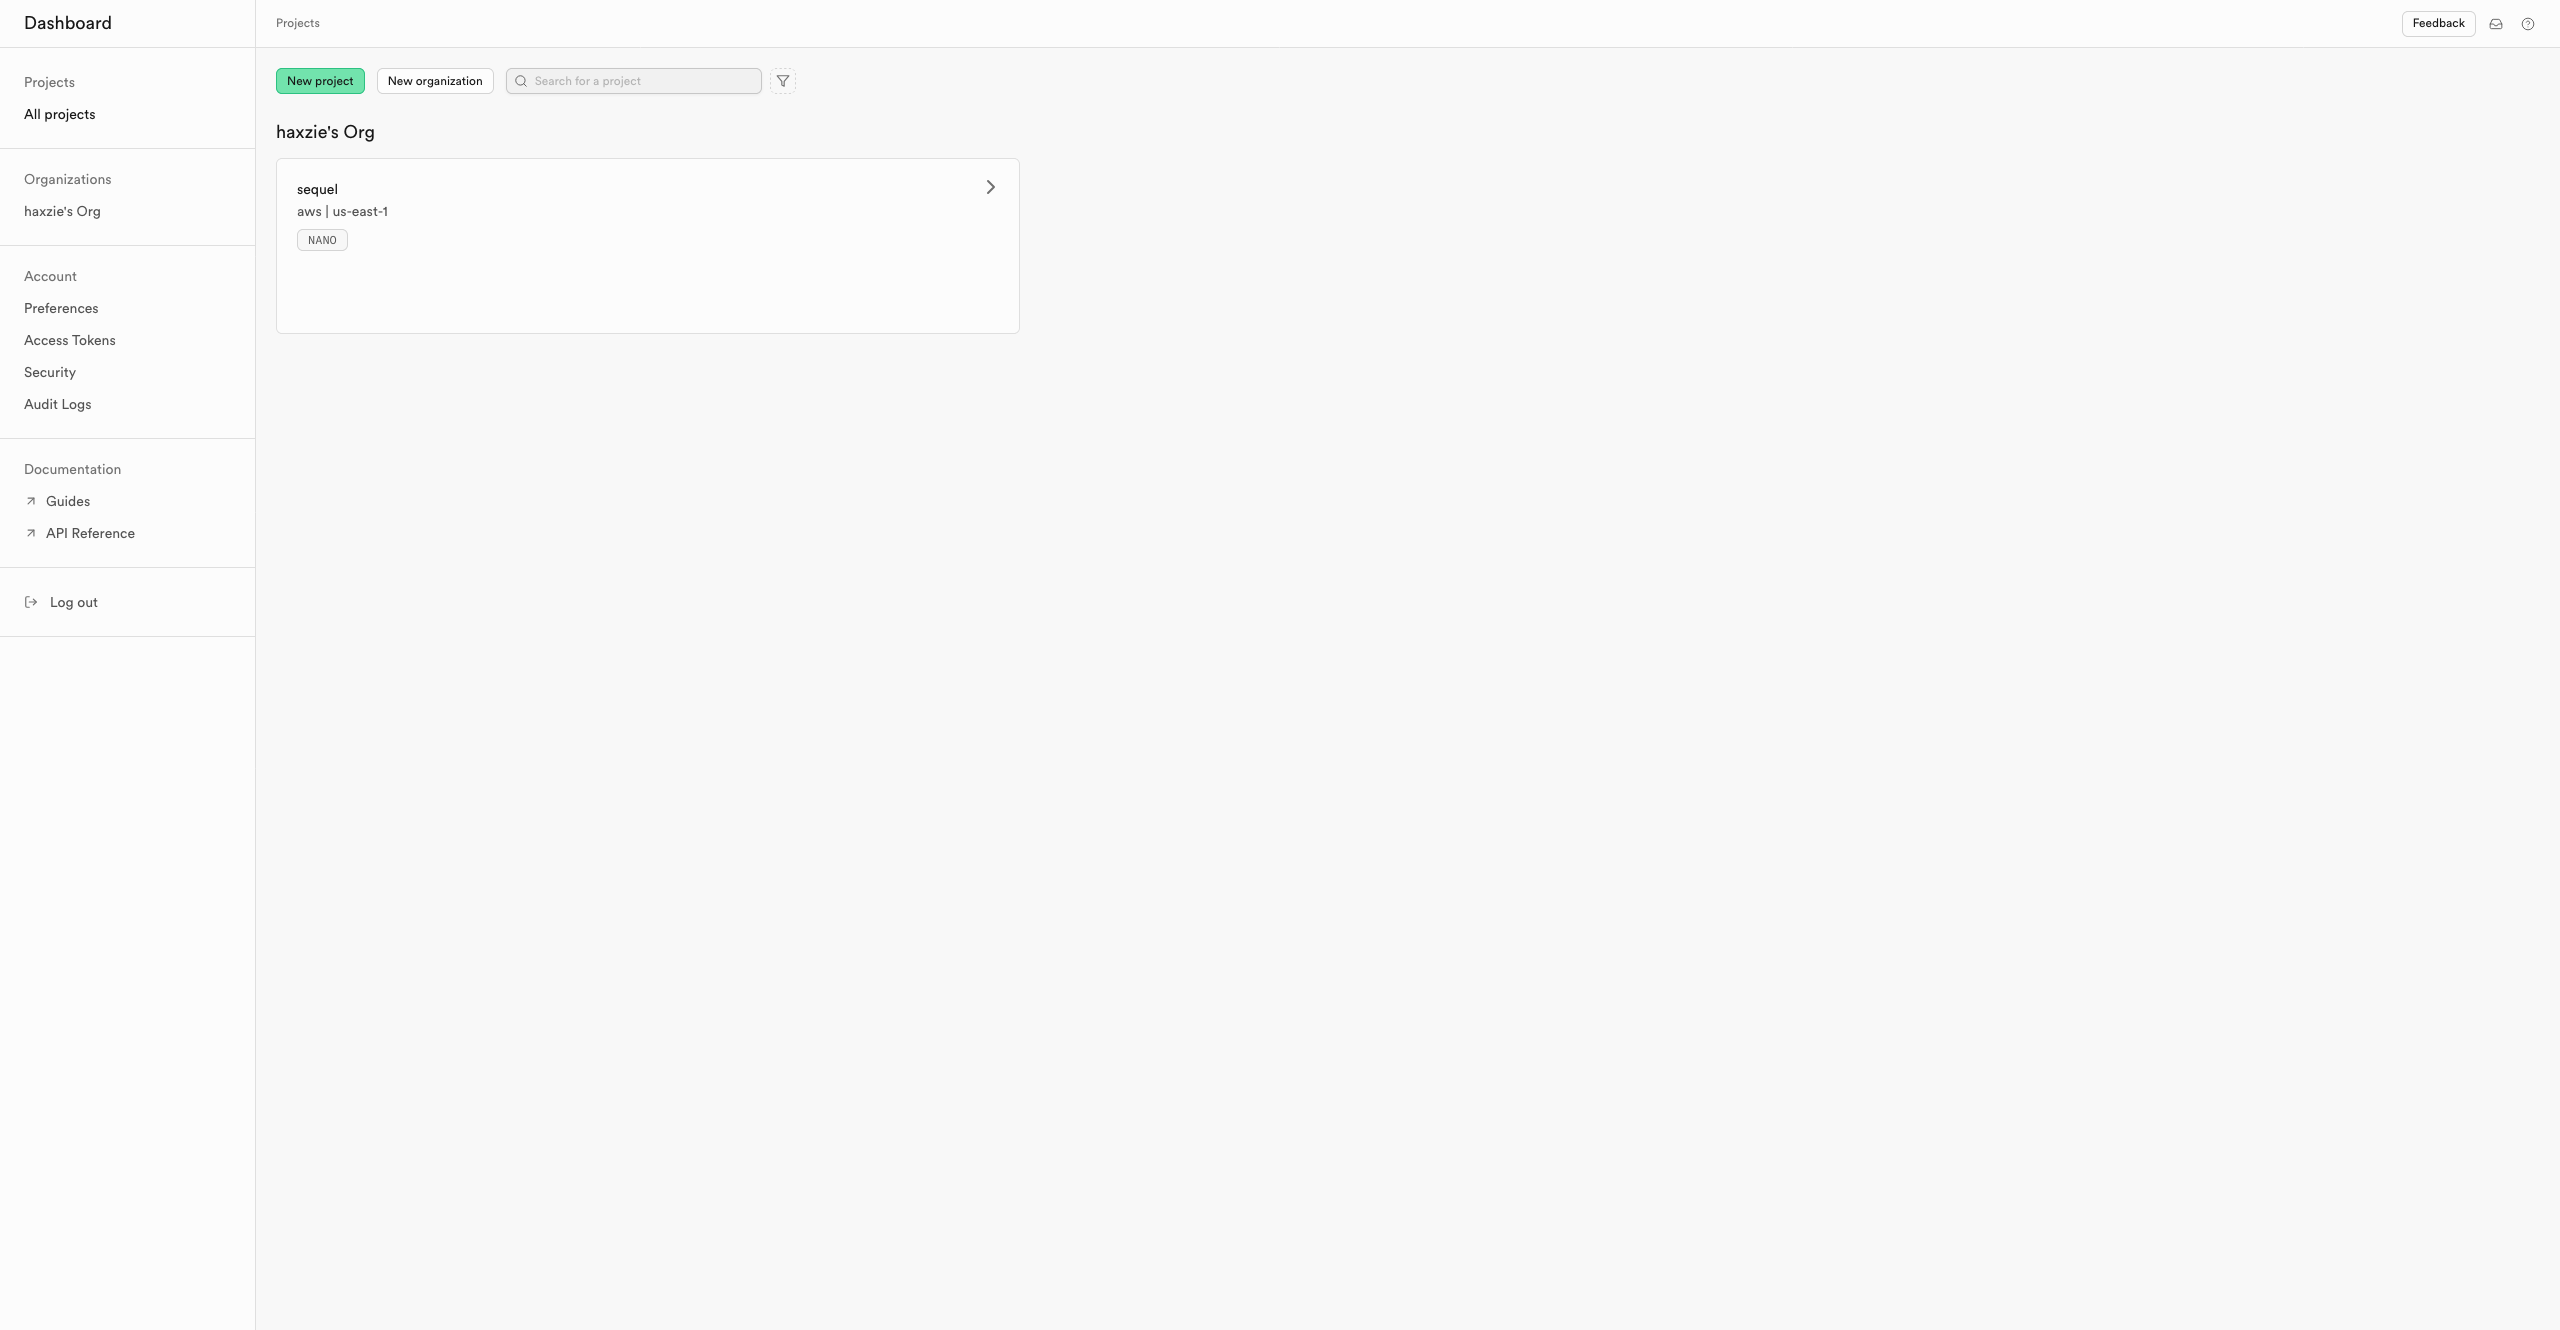The height and width of the screenshot is (1330, 2560).
Task: Click the filter icon next to search
Action: pos(782,81)
